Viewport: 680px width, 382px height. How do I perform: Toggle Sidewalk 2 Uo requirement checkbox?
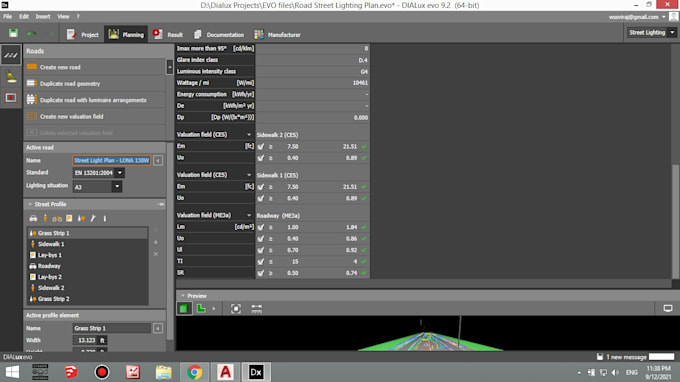[x=261, y=158]
